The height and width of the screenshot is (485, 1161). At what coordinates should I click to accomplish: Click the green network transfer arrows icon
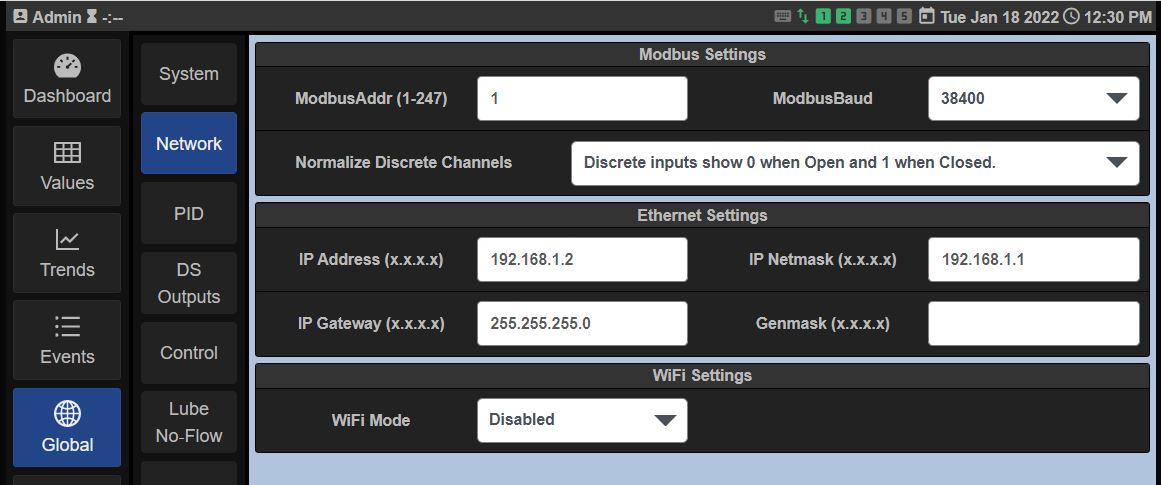(x=803, y=17)
